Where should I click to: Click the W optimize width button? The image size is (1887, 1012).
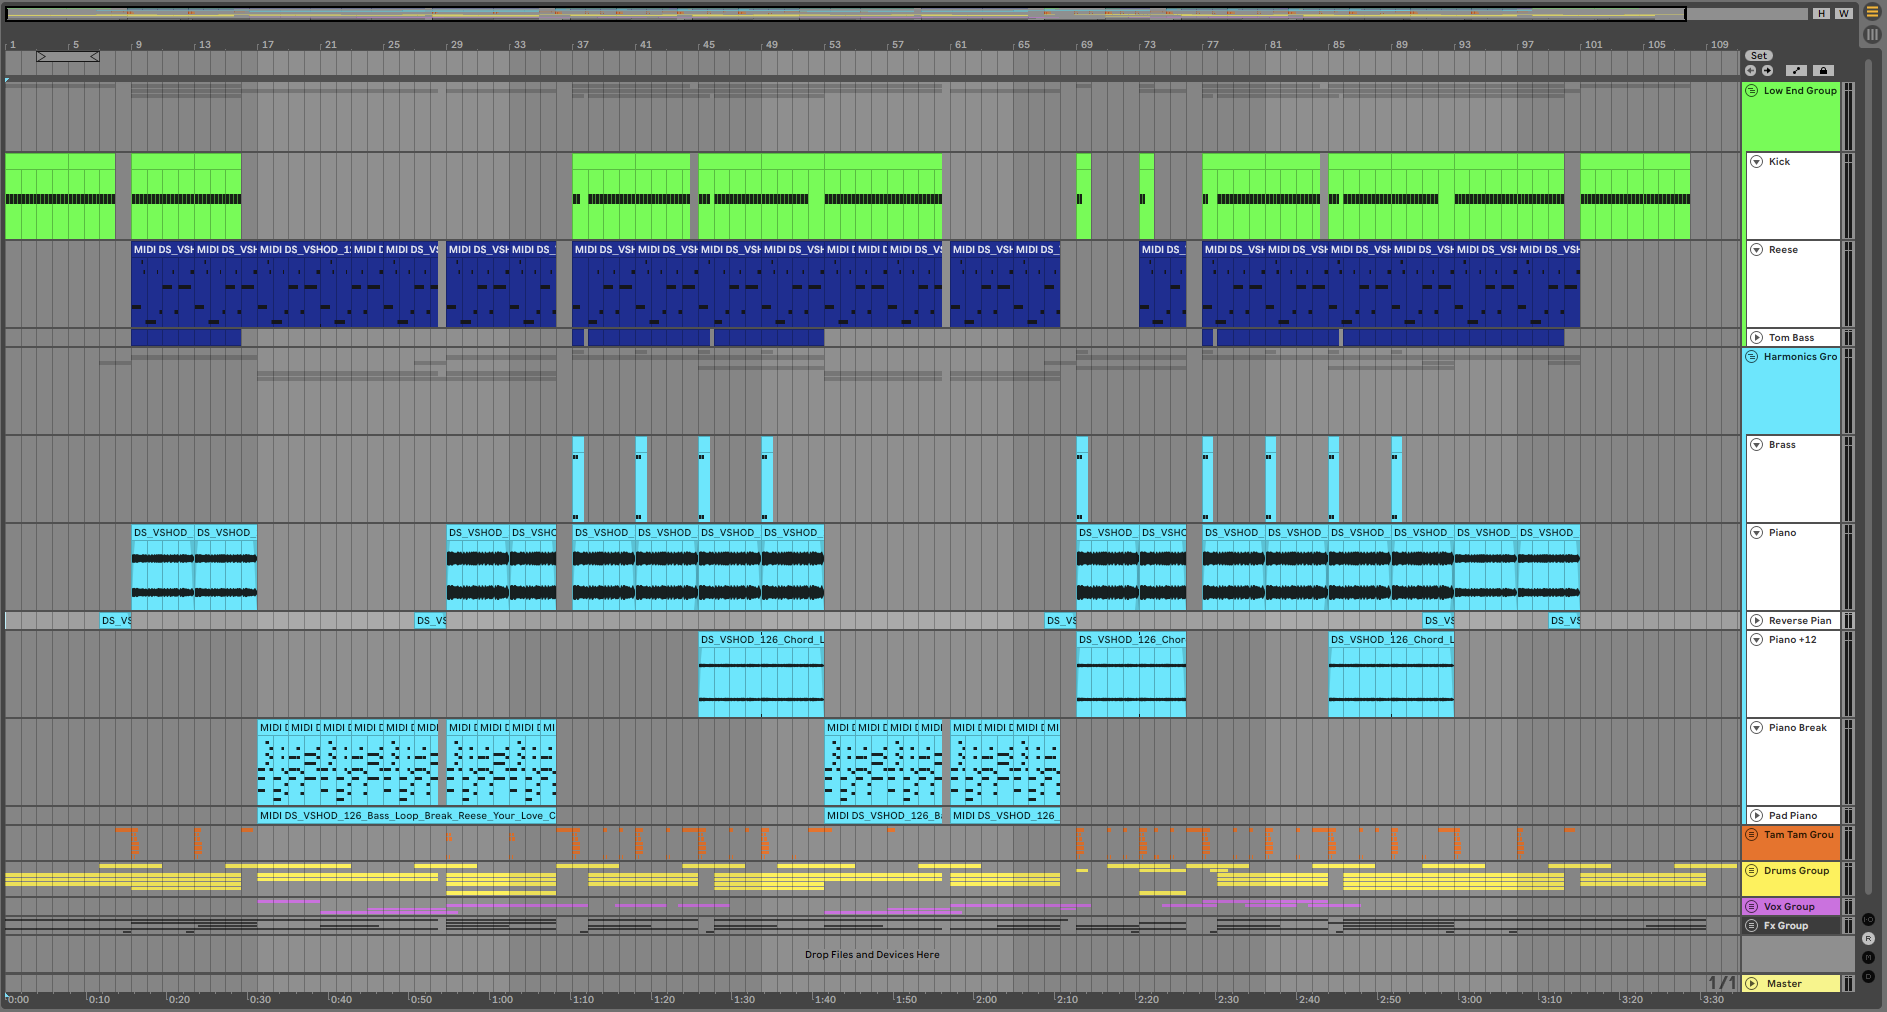point(1843,13)
